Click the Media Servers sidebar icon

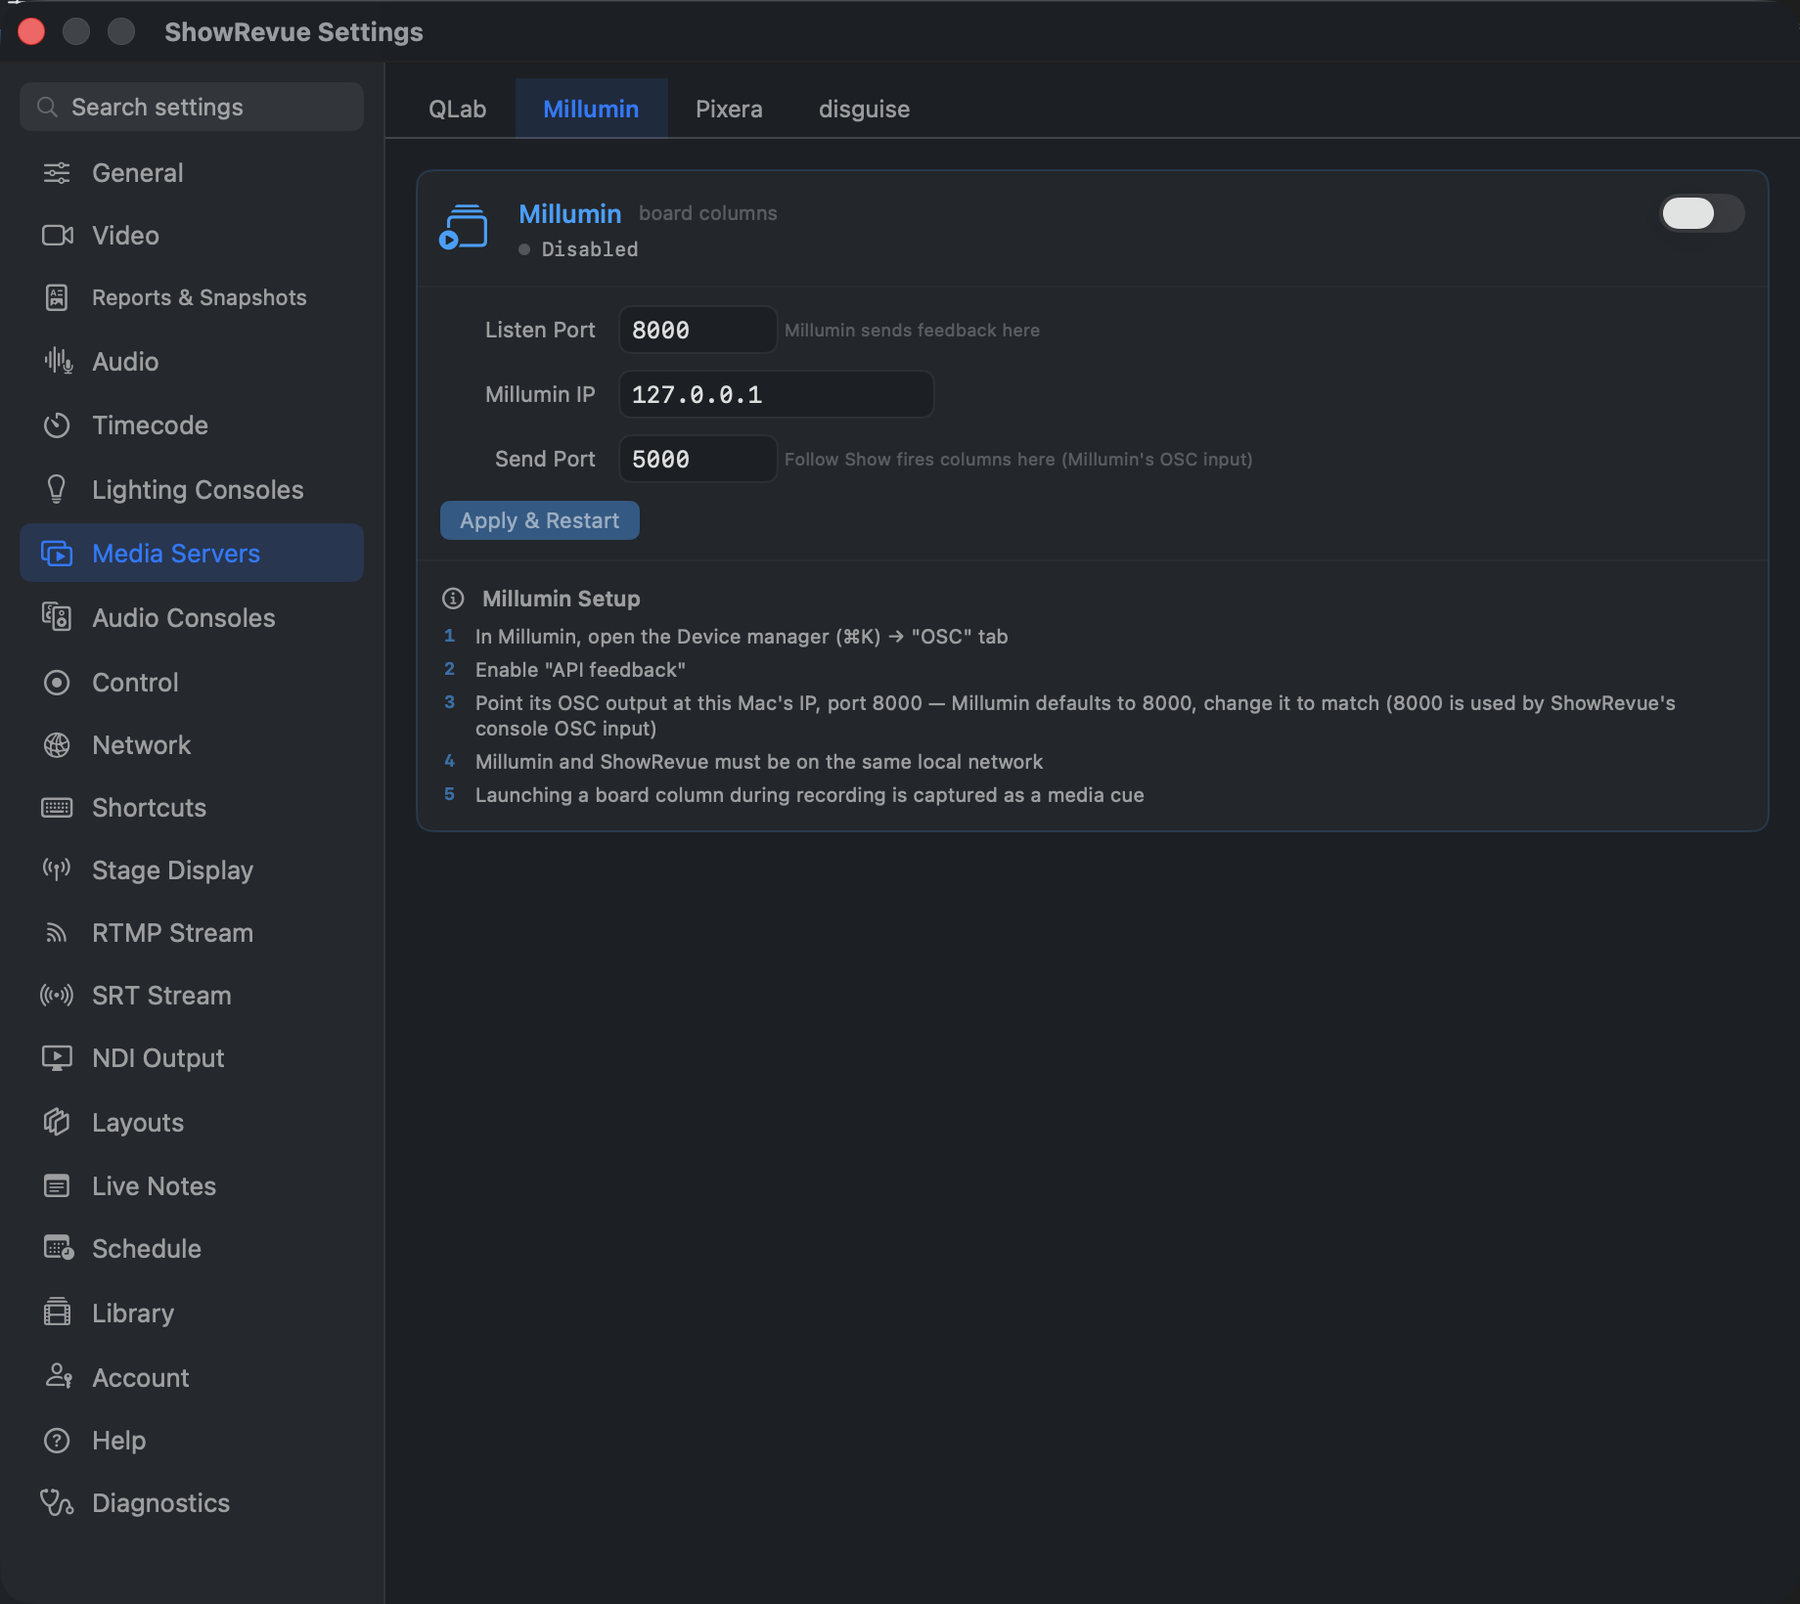[57, 553]
